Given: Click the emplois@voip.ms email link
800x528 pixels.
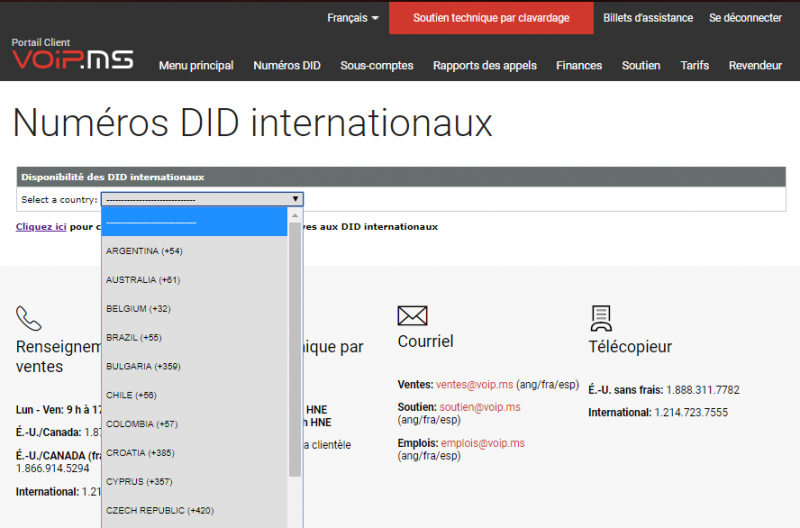Looking at the screenshot, I should (483, 443).
